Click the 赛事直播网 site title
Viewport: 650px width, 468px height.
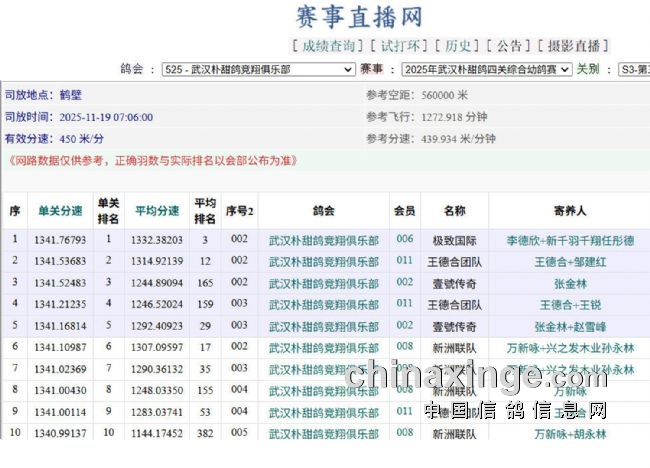point(358,17)
